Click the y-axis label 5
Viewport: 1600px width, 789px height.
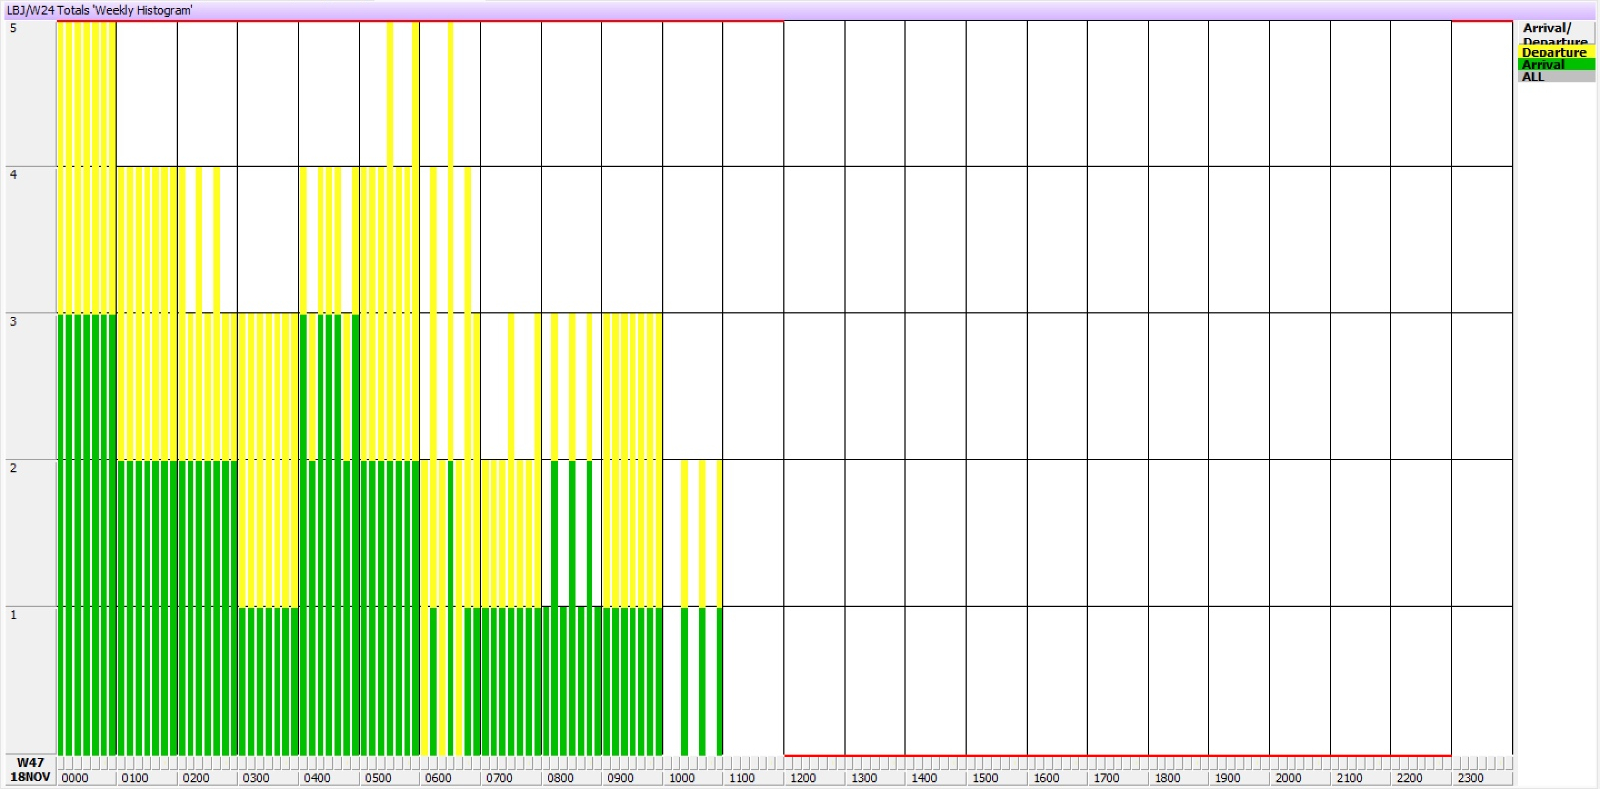(x=13, y=28)
